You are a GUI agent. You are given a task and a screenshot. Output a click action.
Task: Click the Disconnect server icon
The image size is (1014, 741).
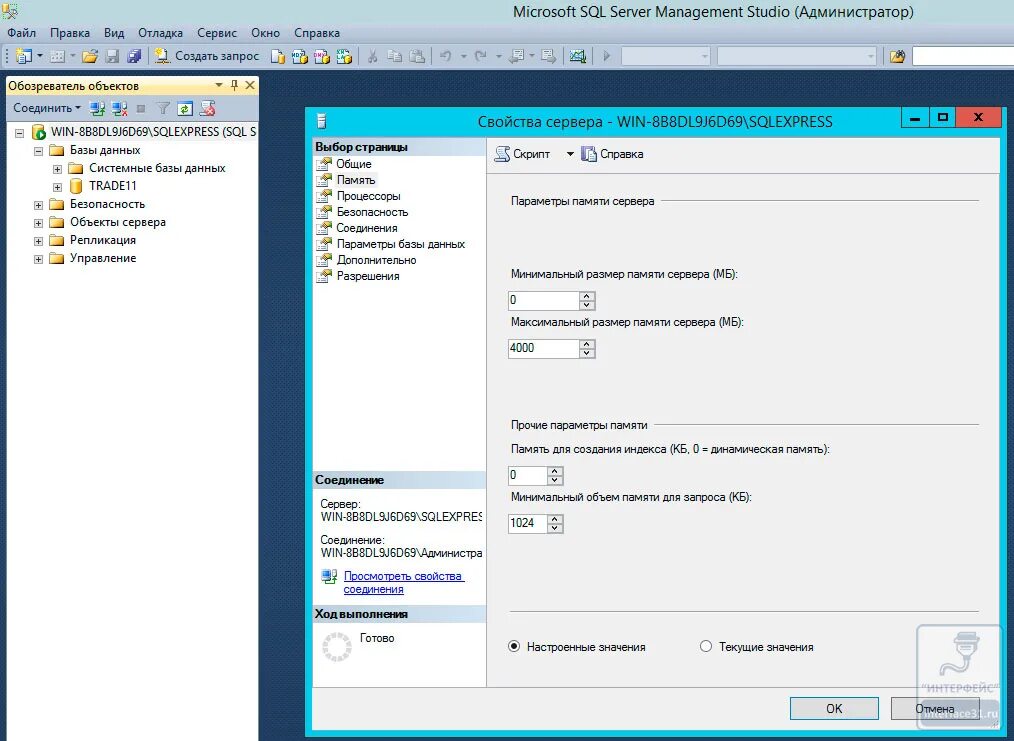119,109
